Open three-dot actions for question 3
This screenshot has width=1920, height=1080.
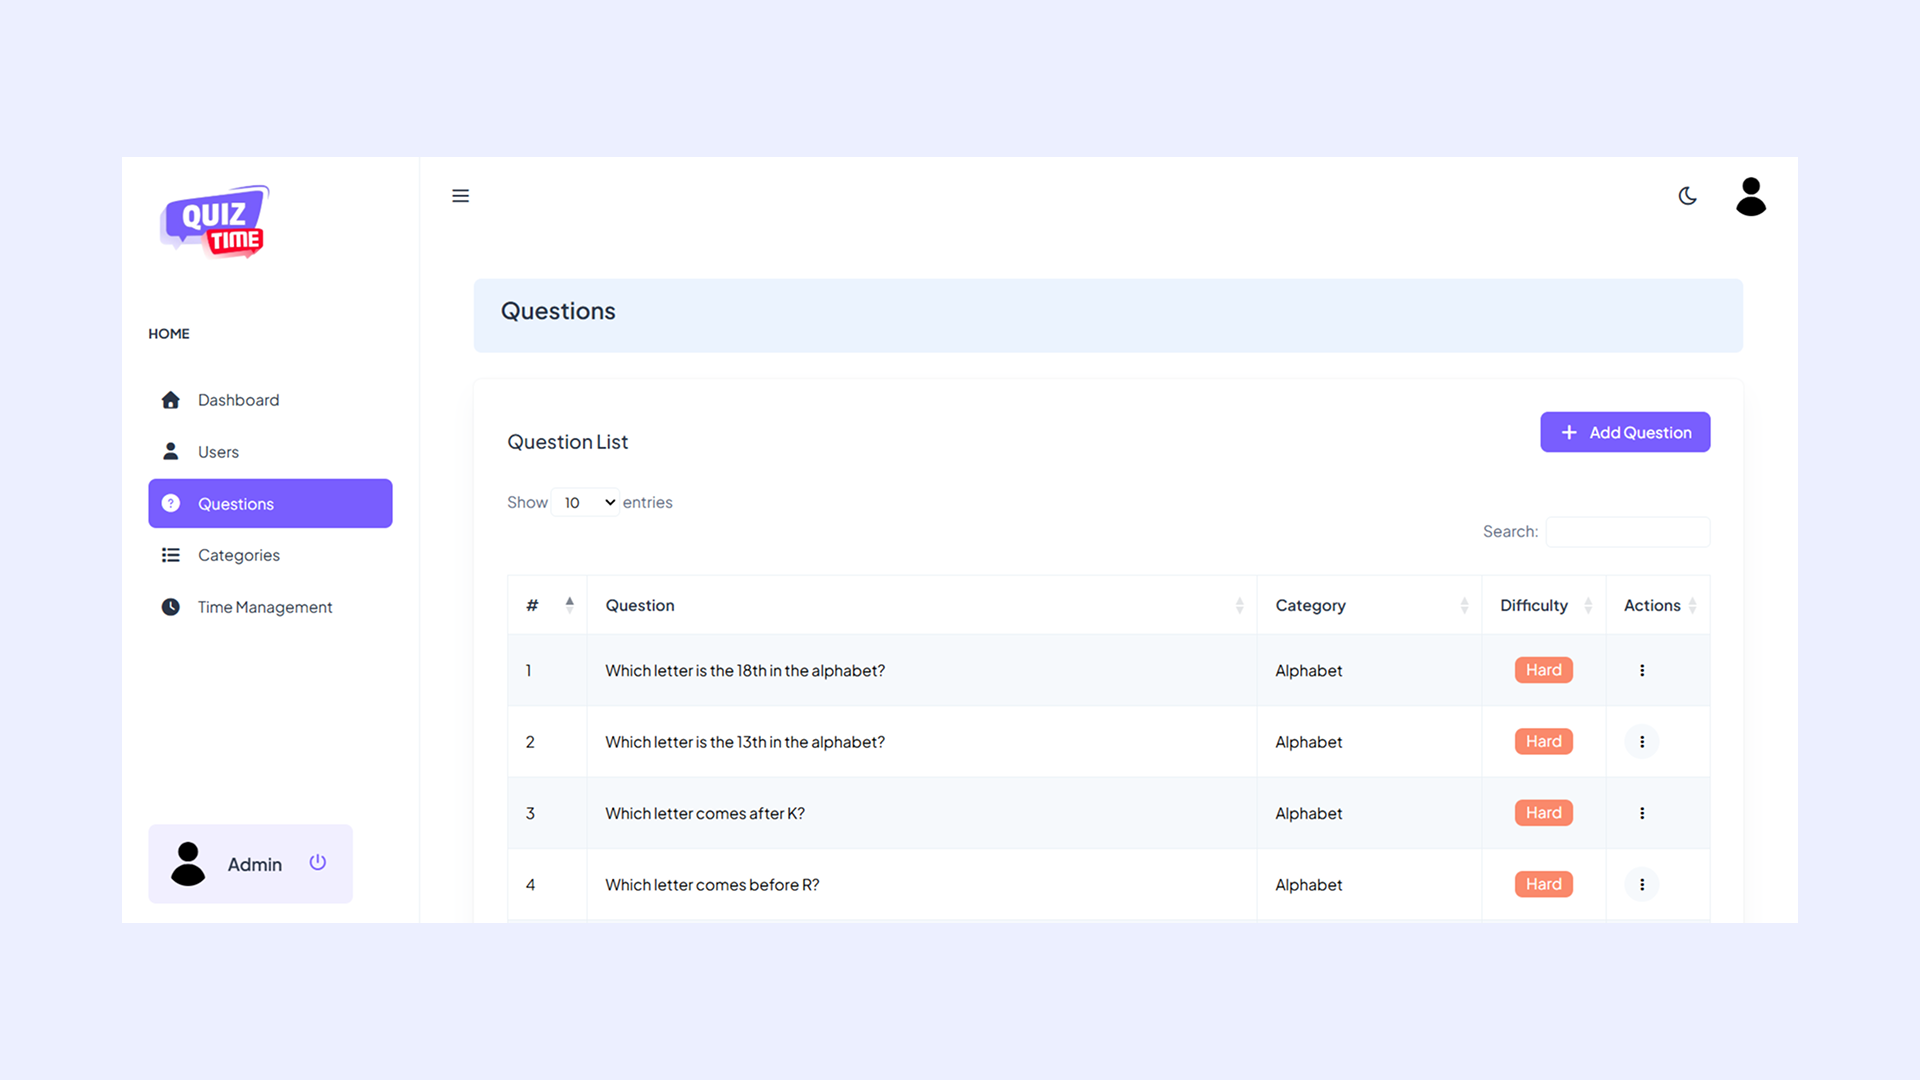pos(1641,813)
